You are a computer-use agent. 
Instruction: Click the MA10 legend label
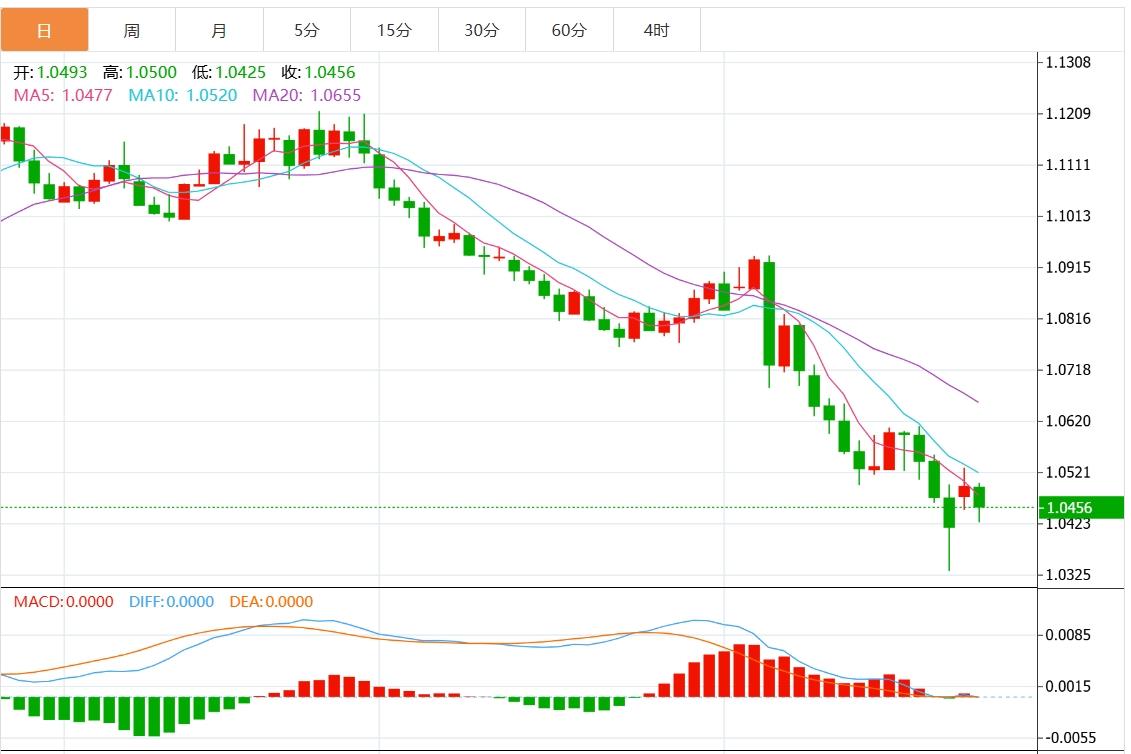click(x=182, y=95)
